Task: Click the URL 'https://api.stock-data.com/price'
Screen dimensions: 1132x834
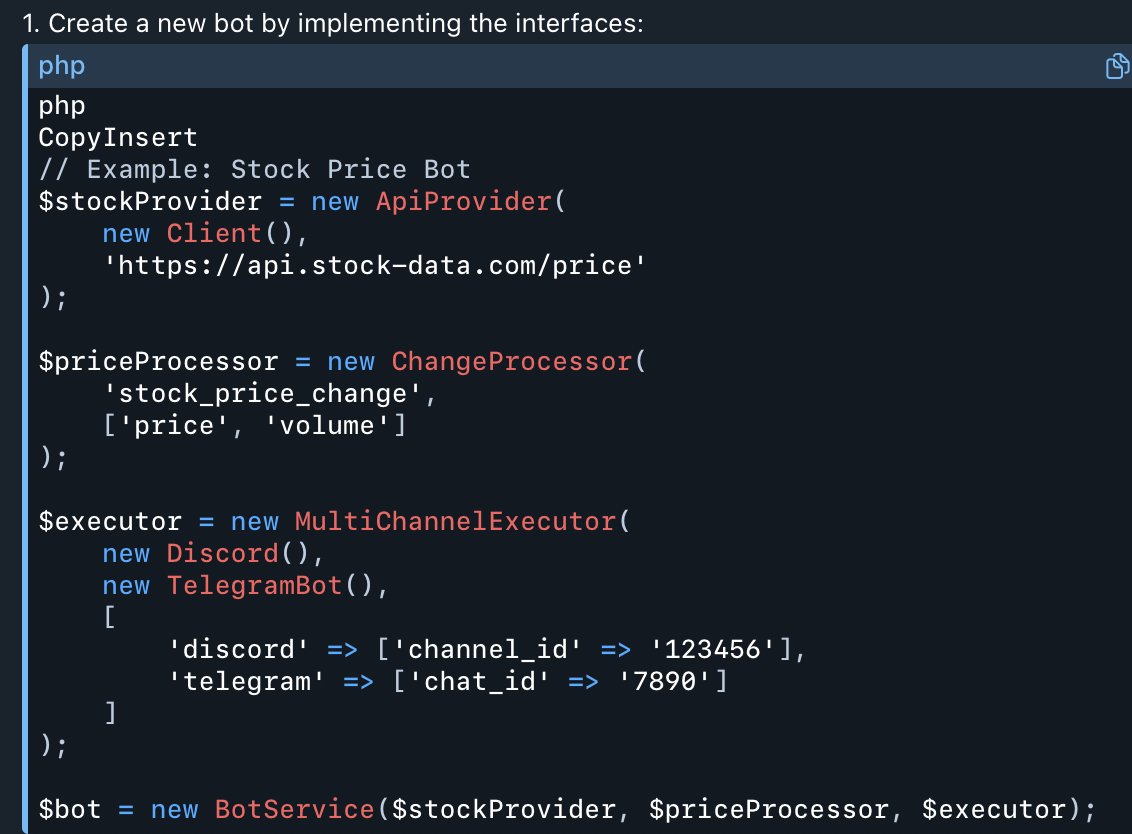Action: click(x=375, y=265)
